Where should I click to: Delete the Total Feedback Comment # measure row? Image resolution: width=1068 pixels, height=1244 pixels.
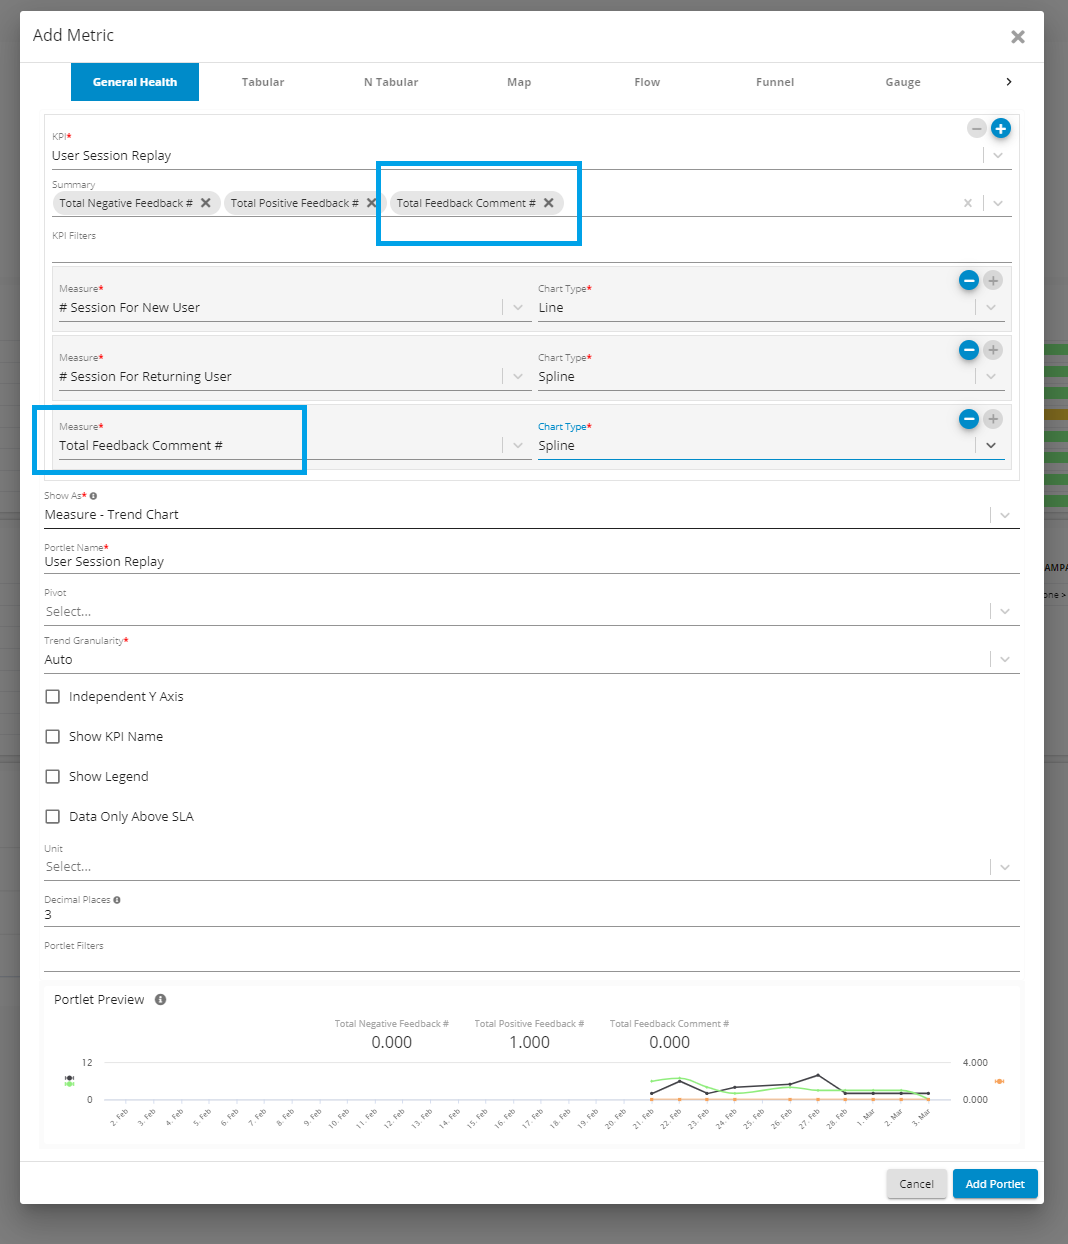pyautogui.click(x=968, y=419)
